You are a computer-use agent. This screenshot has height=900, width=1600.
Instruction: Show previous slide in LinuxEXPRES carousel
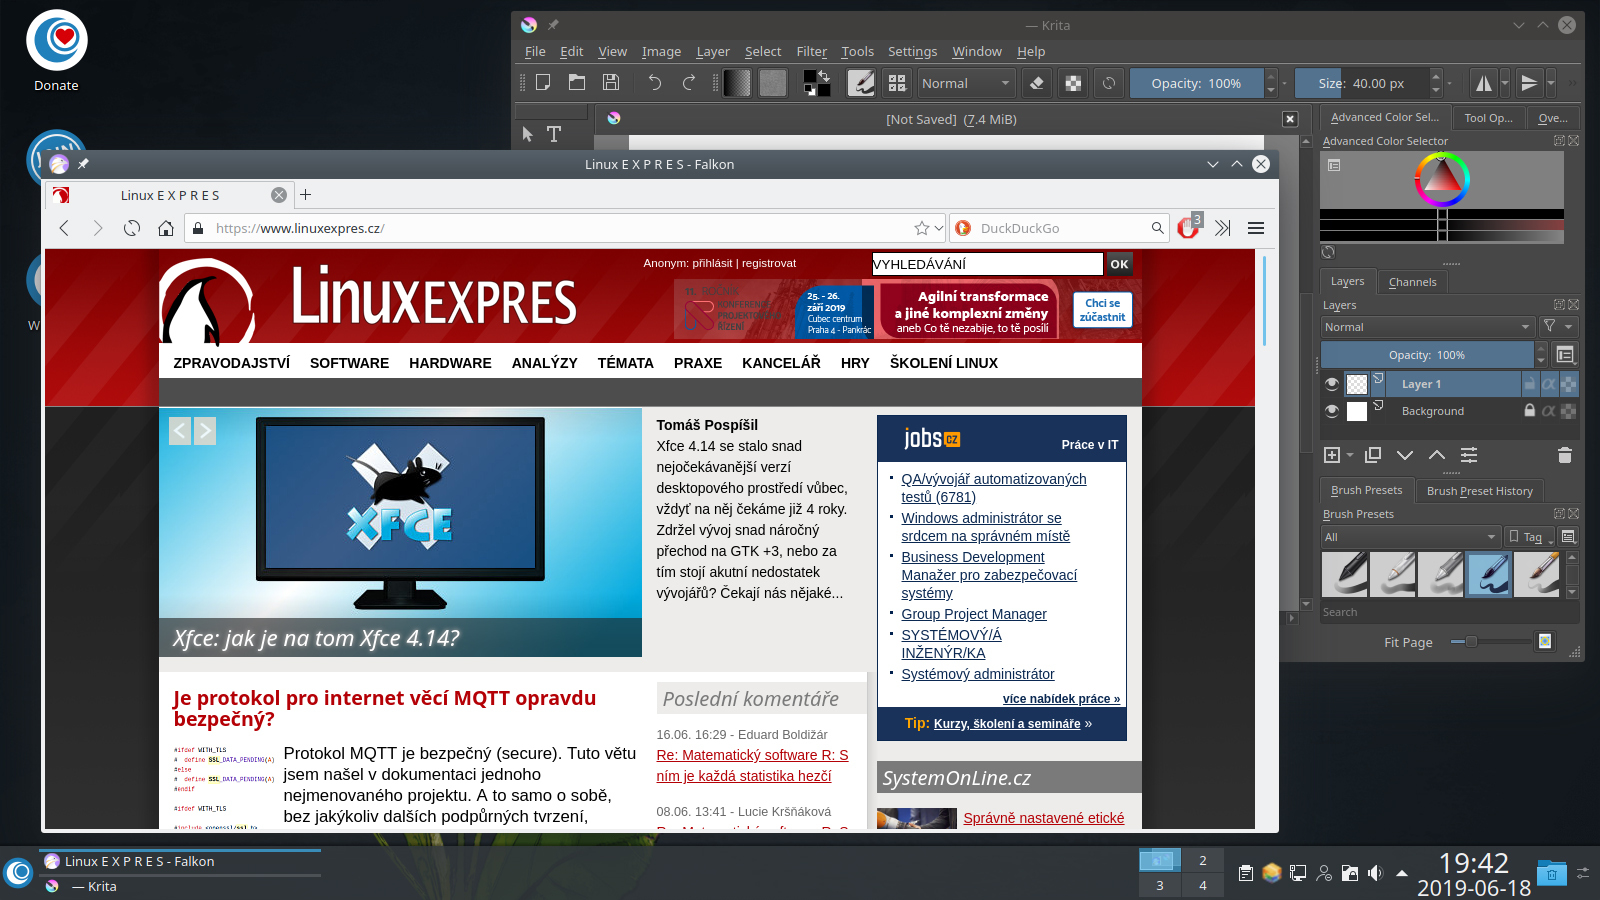pos(180,431)
